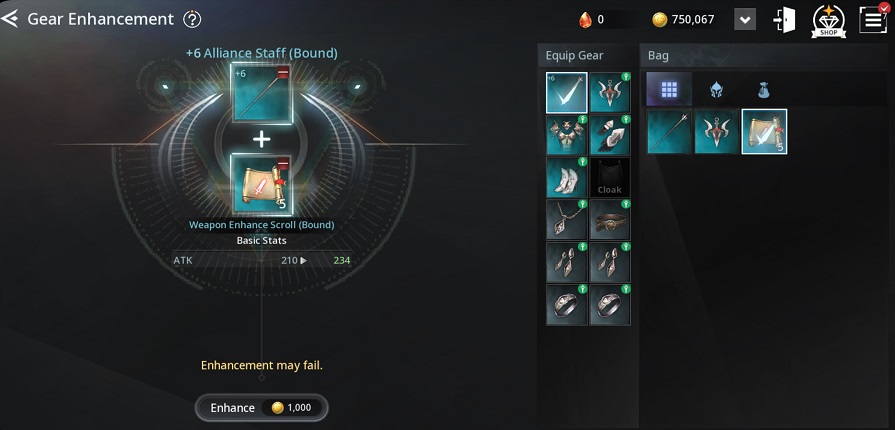Select the equipped boots item
The width and height of the screenshot is (895, 430).
point(567,178)
